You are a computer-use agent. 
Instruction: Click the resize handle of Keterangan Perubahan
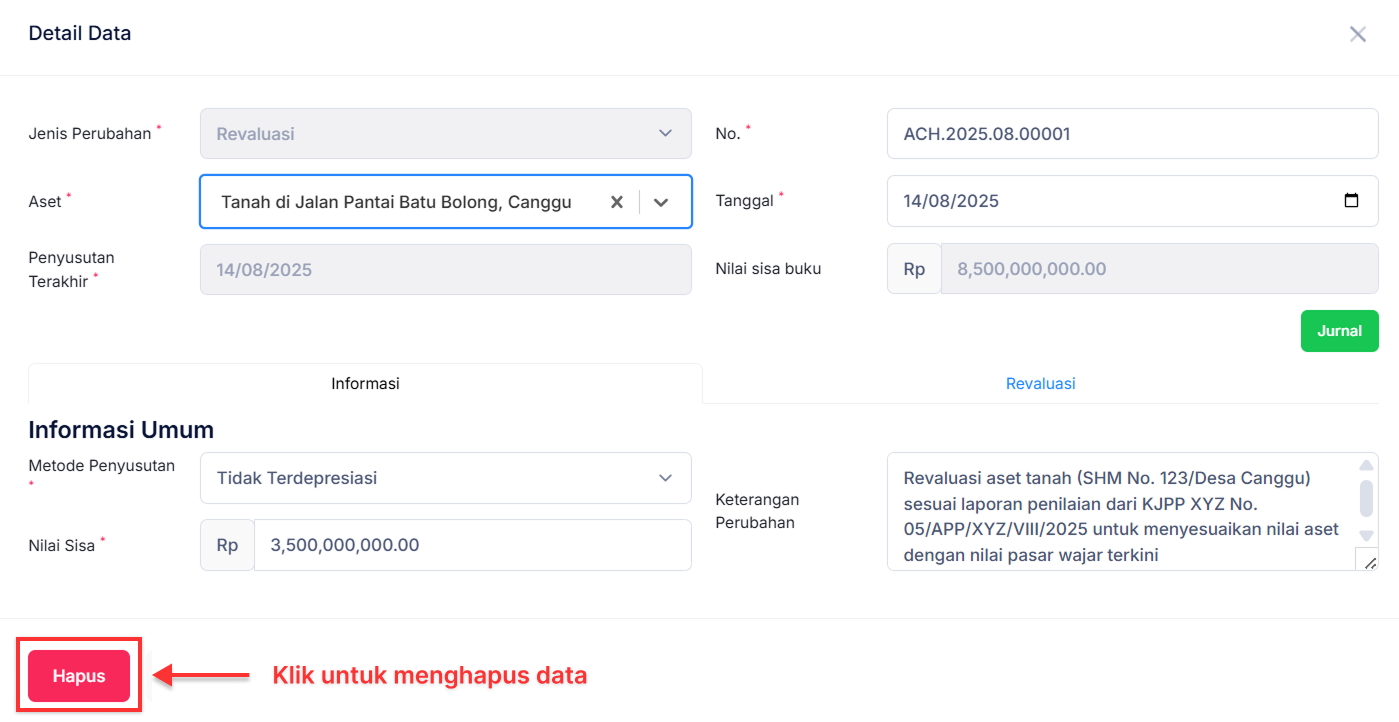1370,562
